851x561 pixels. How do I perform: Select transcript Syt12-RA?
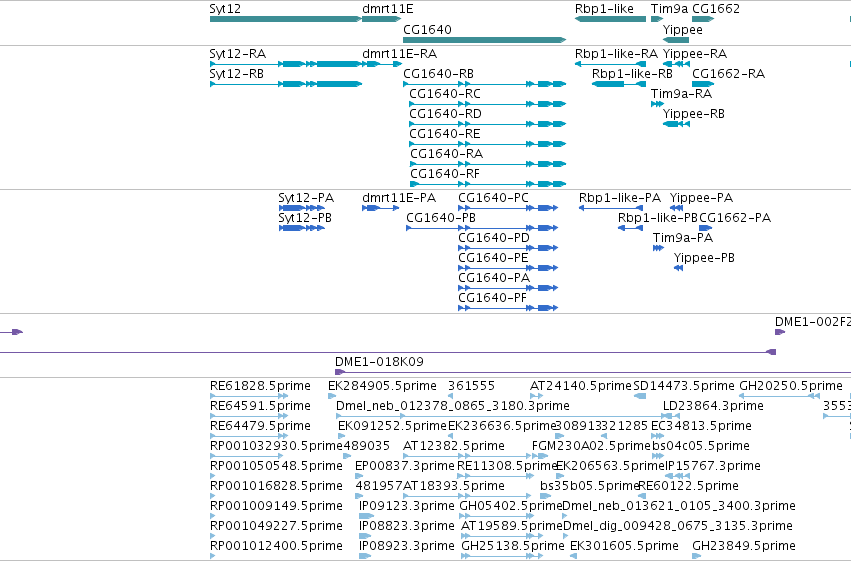[285, 64]
